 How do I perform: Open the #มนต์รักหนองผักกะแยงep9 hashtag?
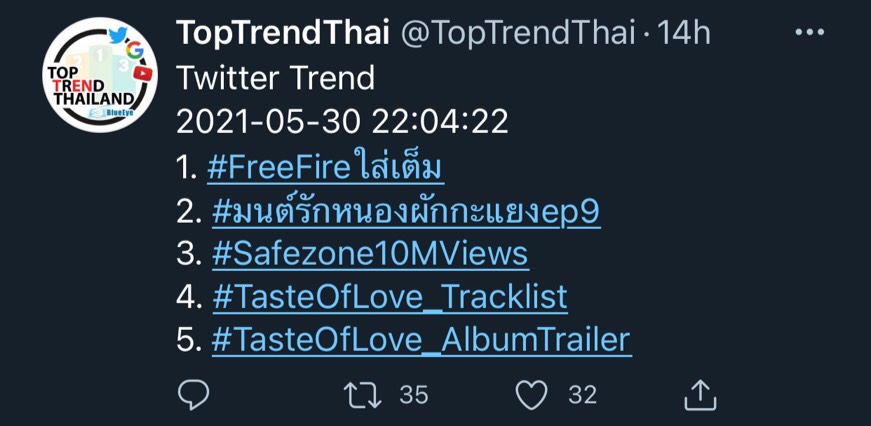click(x=406, y=212)
